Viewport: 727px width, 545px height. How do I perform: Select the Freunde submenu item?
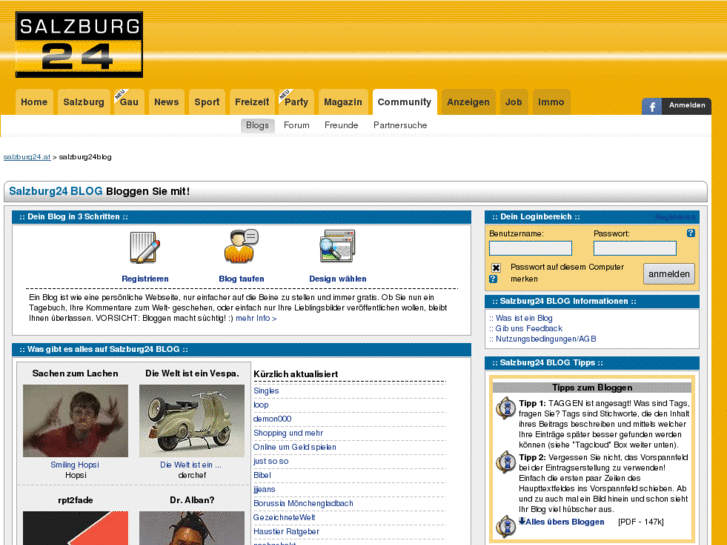341,125
